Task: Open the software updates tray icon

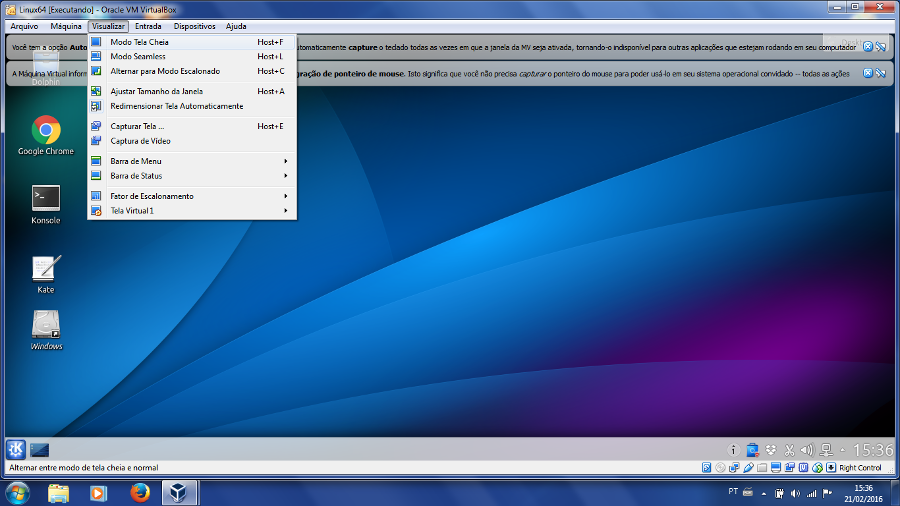Action: click(x=752, y=450)
